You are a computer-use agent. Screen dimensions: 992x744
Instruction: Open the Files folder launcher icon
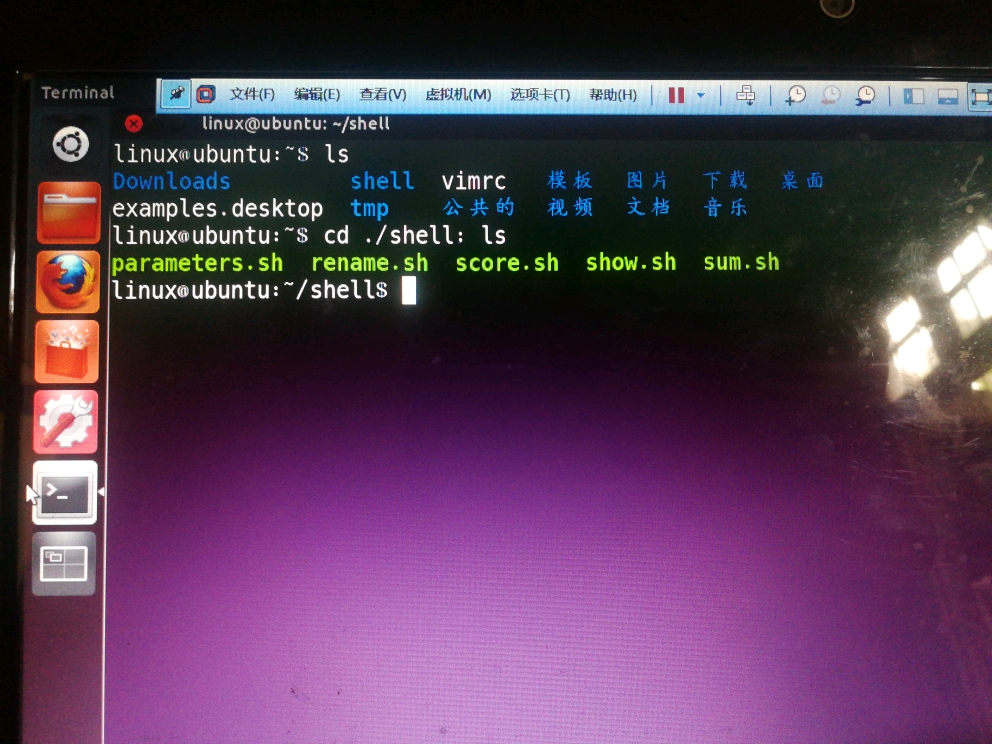(x=69, y=213)
